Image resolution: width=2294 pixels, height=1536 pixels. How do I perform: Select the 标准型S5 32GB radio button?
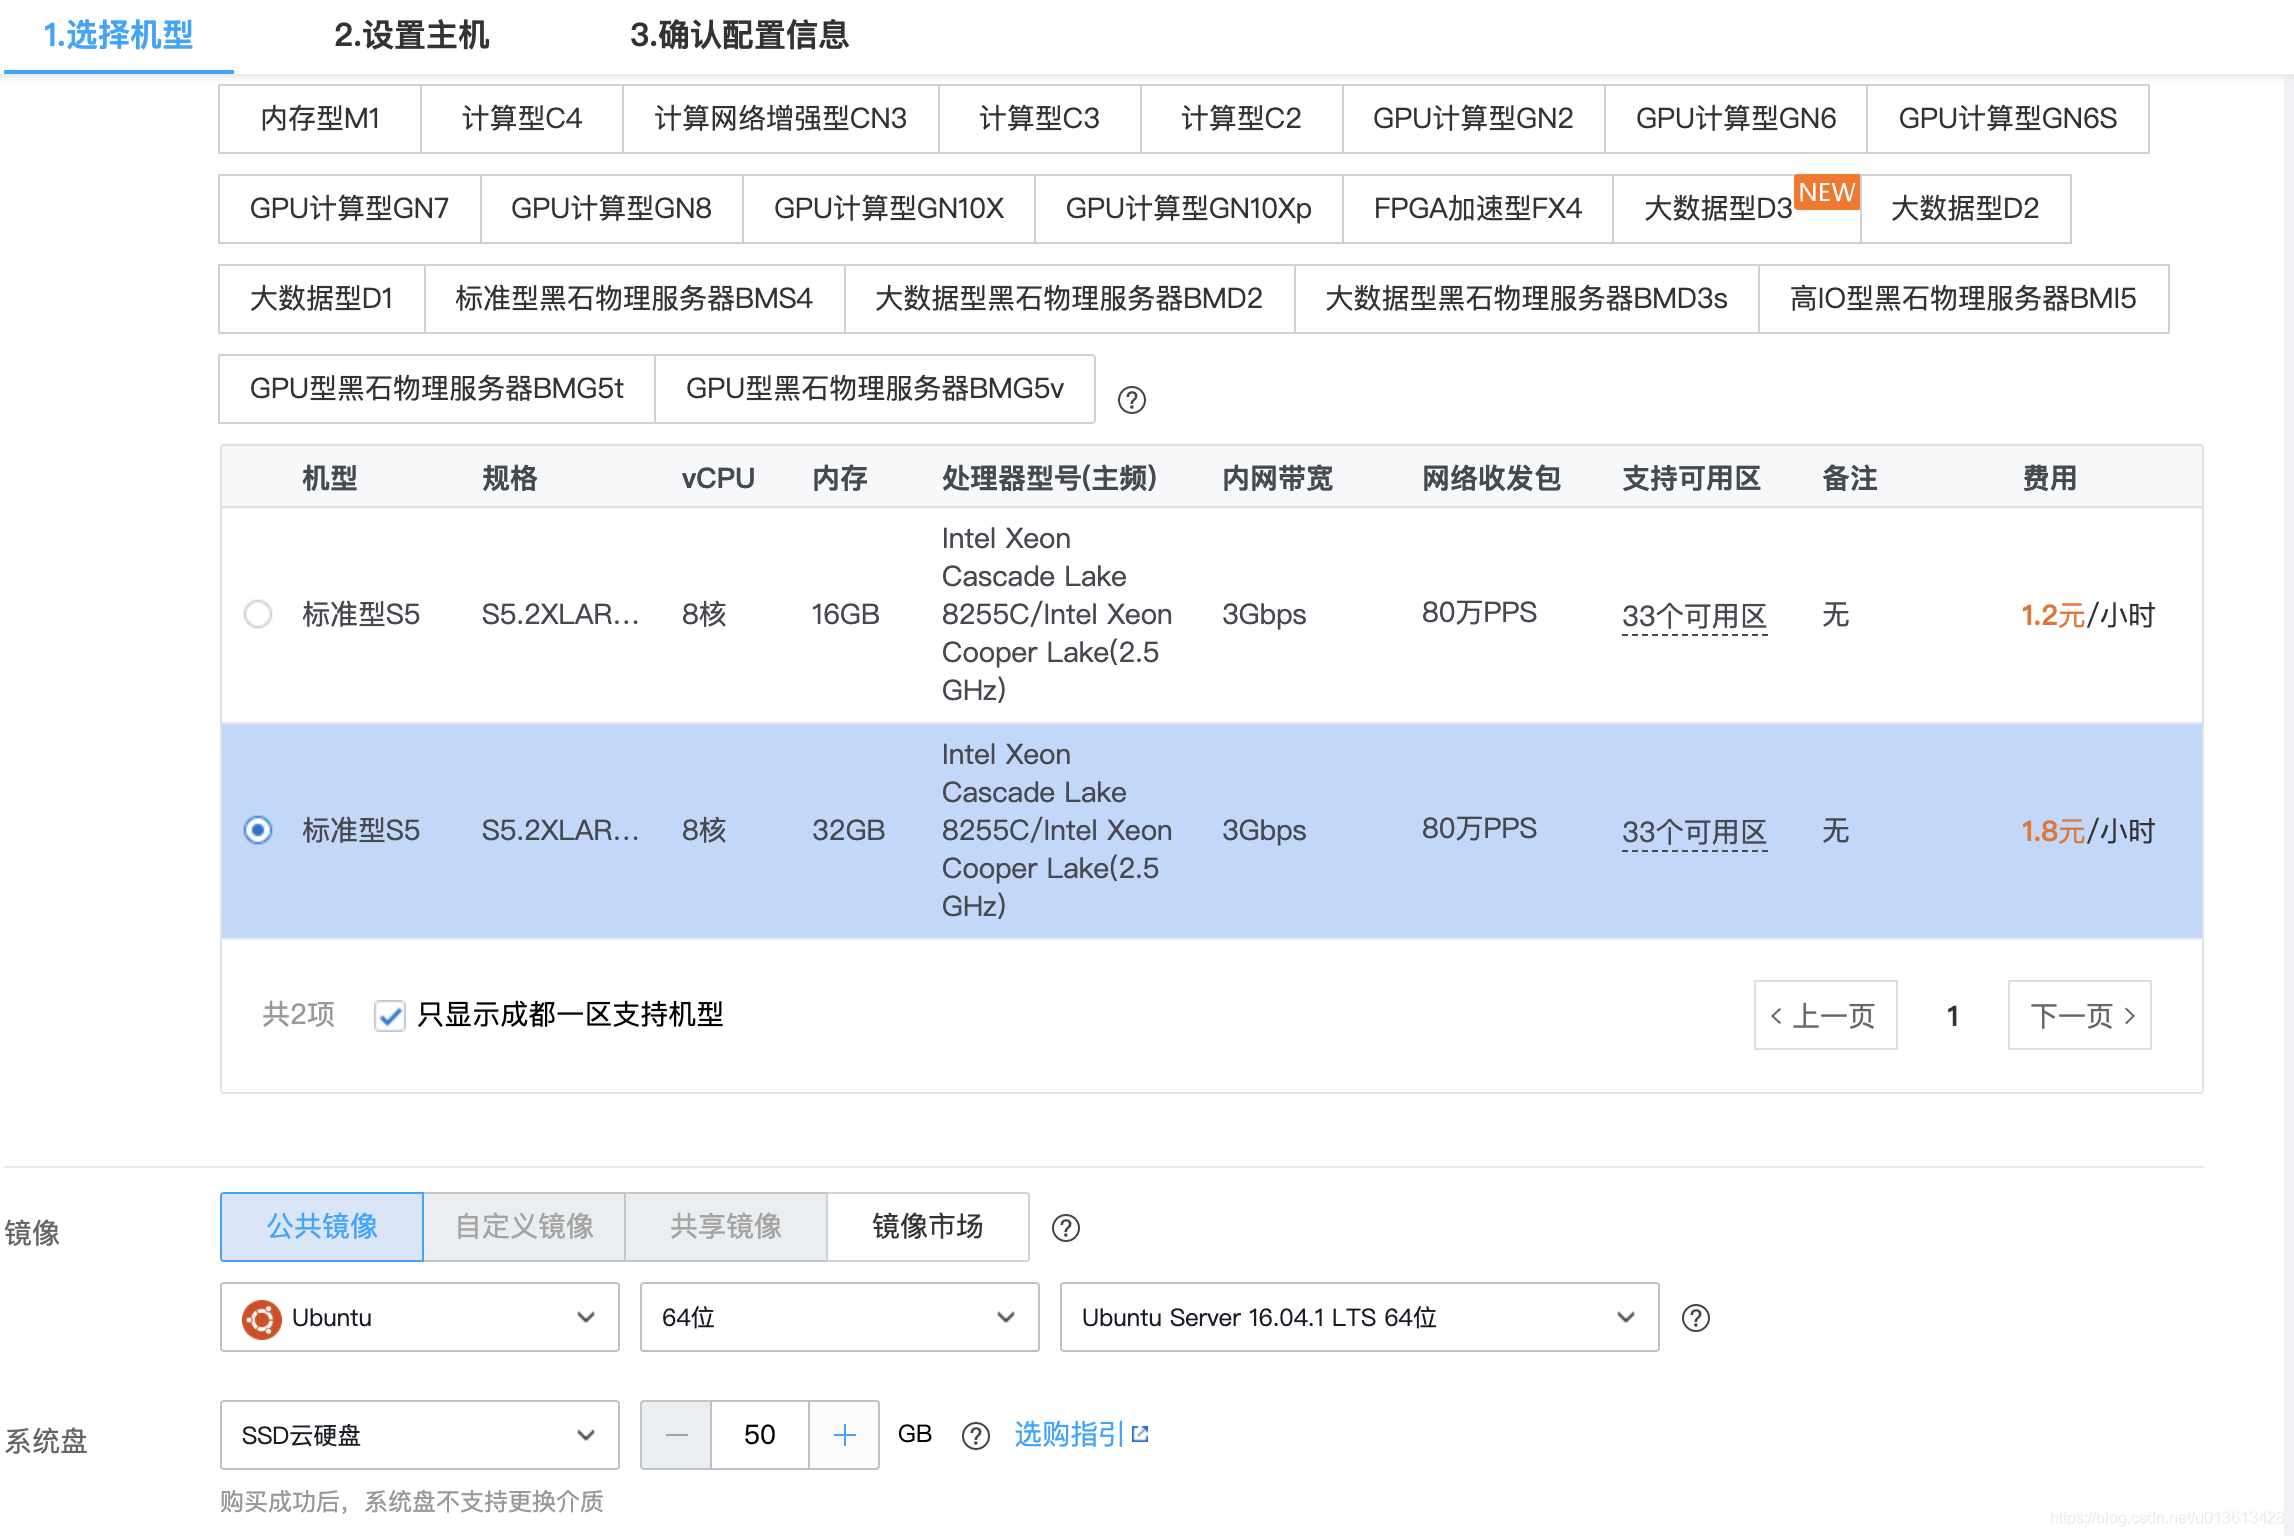coord(258,830)
